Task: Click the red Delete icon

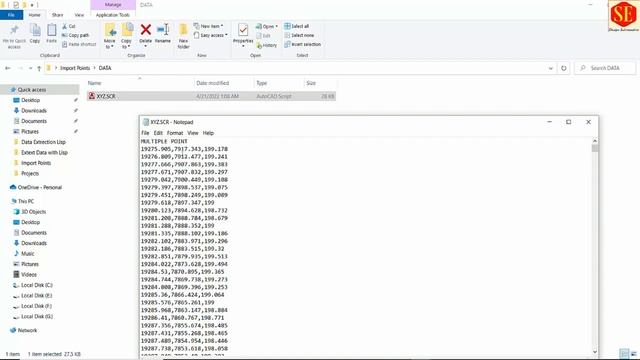Action: click(146, 29)
